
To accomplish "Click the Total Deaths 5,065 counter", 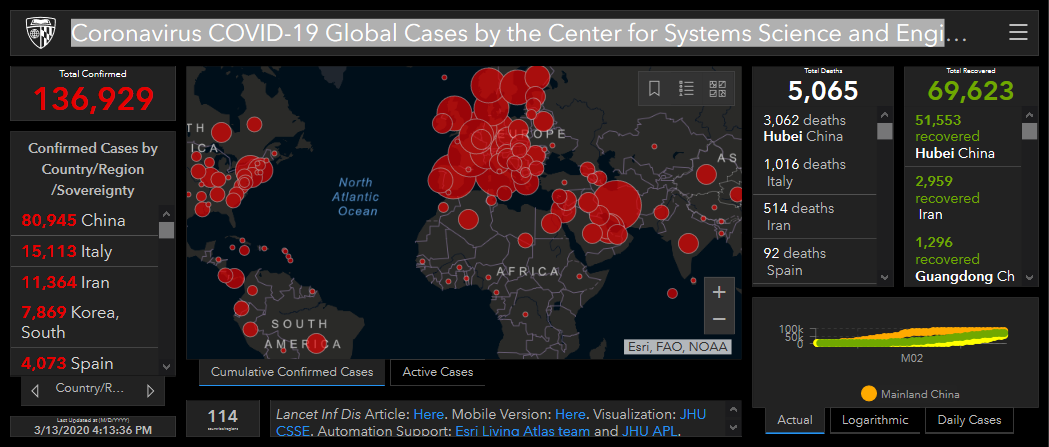I will [823, 85].
